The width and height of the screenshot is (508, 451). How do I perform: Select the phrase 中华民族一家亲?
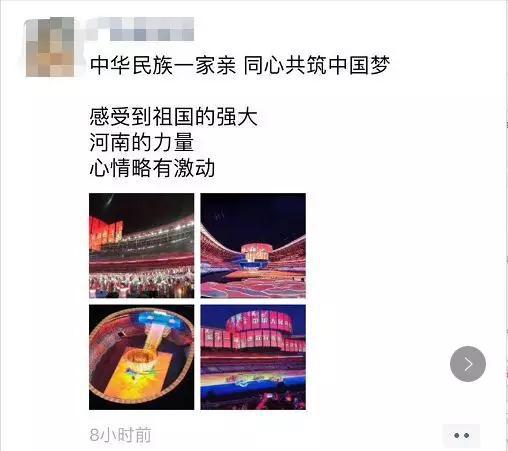tap(163, 65)
